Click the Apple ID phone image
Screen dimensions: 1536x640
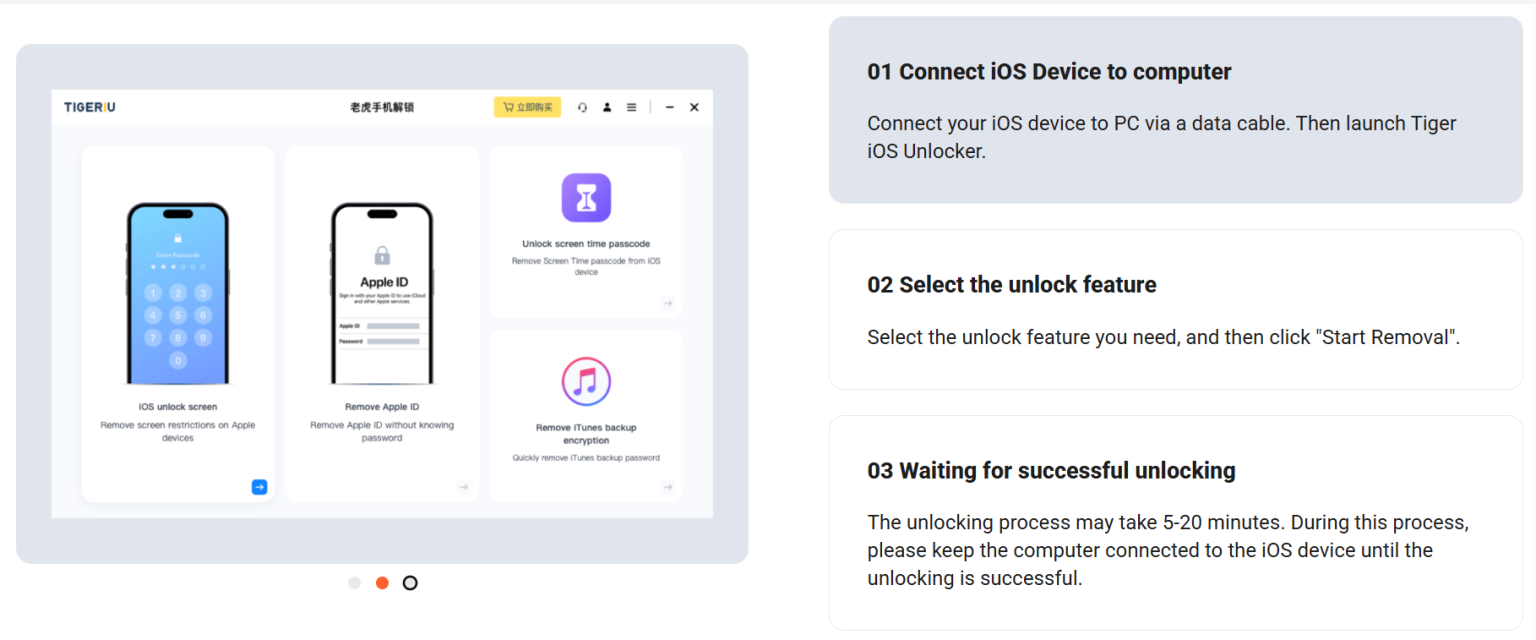[x=382, y=293]
